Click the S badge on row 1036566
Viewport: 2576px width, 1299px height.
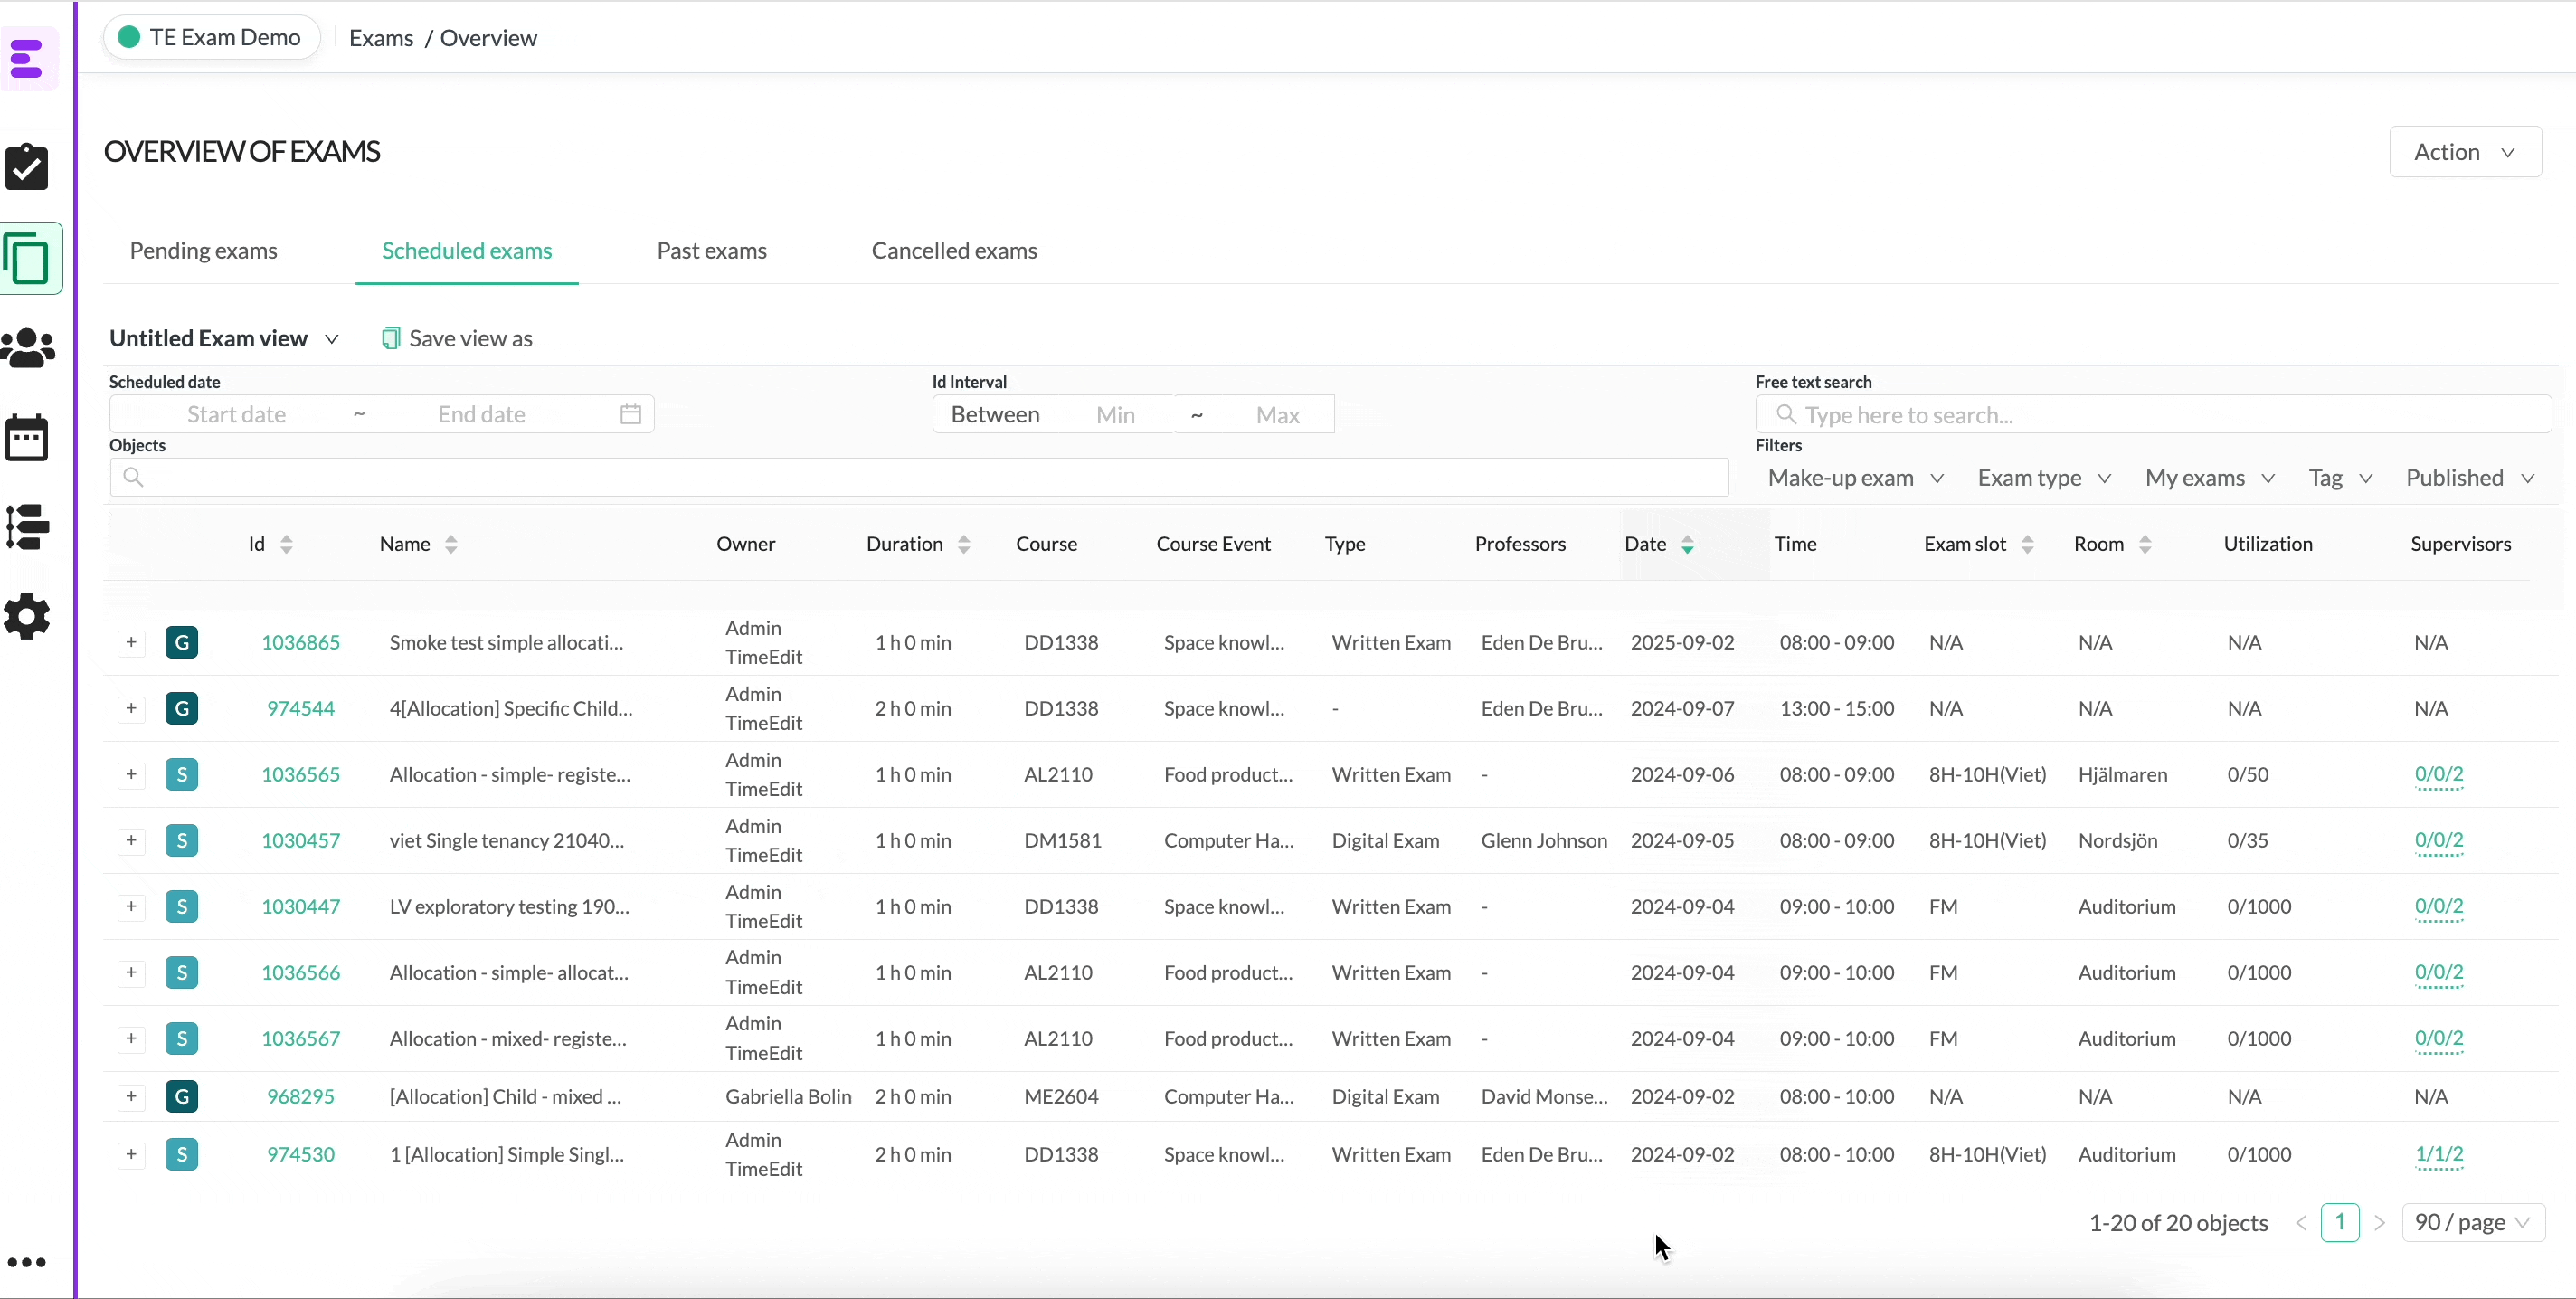[182, 972]
